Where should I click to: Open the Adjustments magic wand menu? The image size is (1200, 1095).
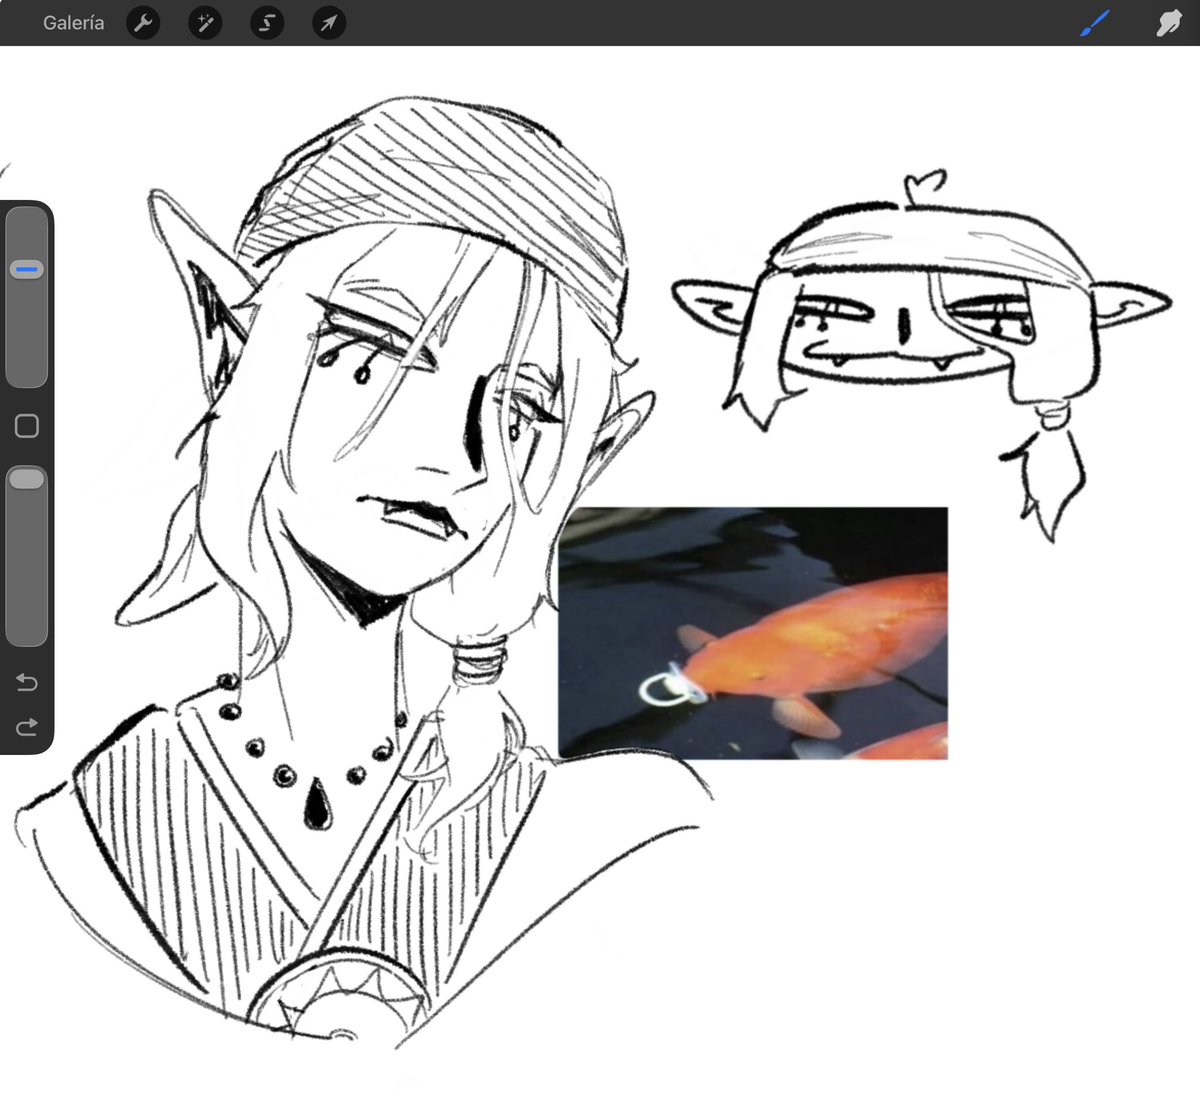205,22
